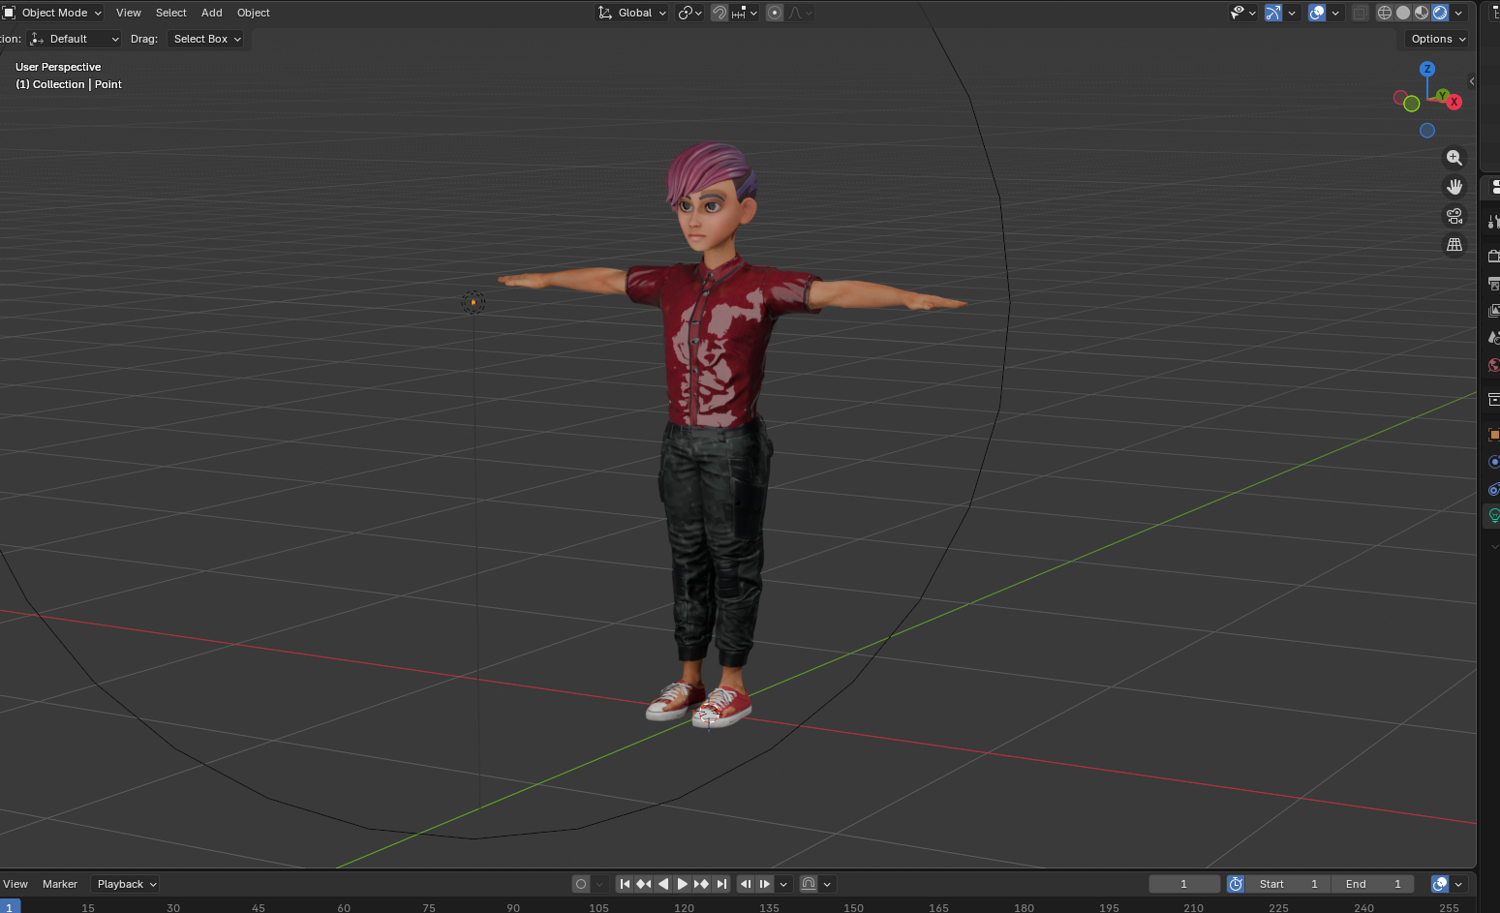Open the Default orientation dropdown
This screenshot has width=1500, height=913.
point(74,39)
